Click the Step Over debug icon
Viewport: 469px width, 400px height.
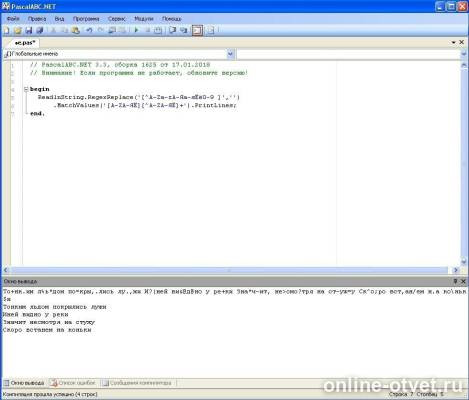183,31
